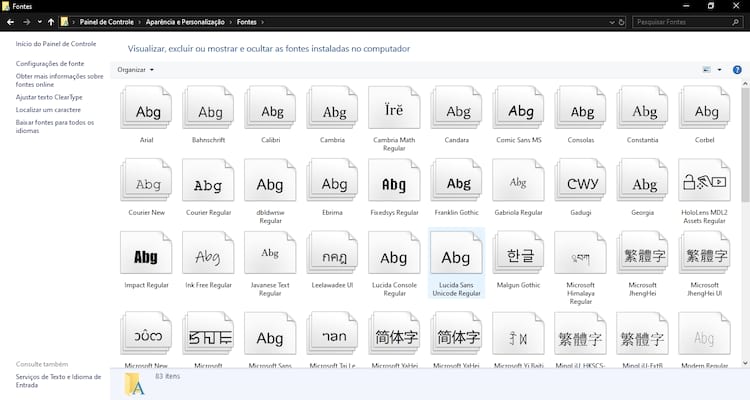Image resolution: width=750 pixels, height=400 pixels.
Task: Open Serviços de Texto e Idioma de Entrada
Action: [x=58, y=380]
